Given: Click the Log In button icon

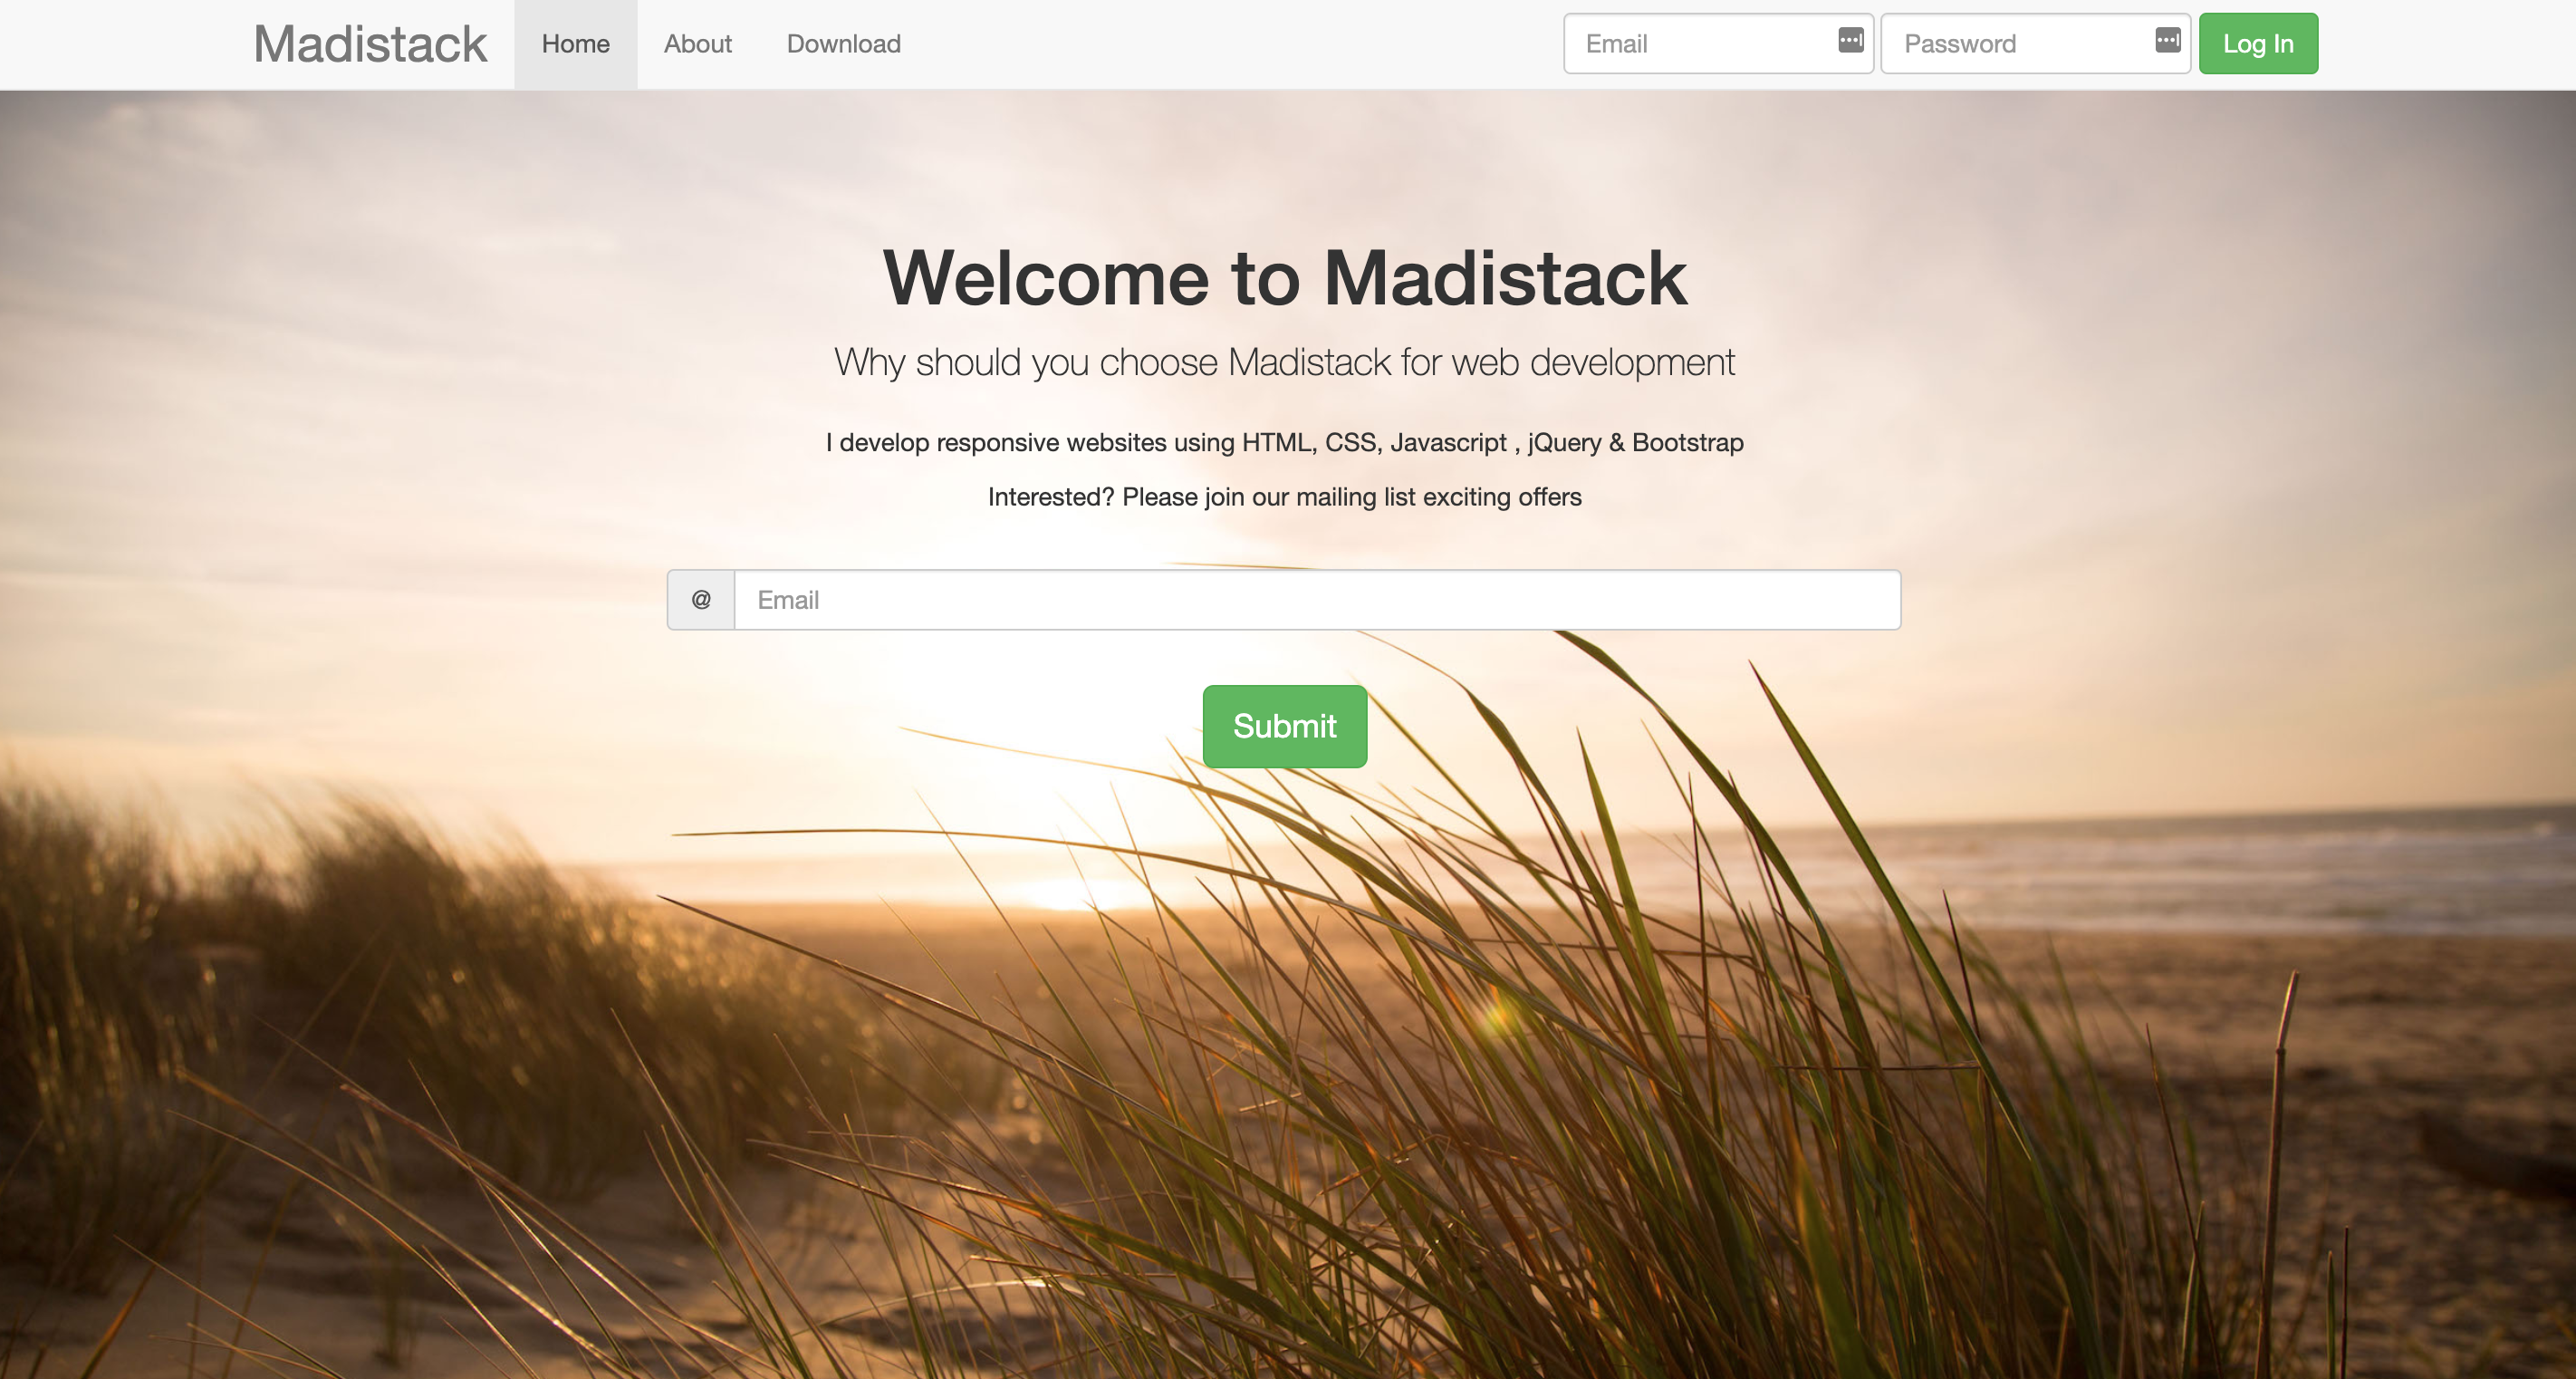Looking at the screenshot, I should pyautogui.click(x=2257, y=43).
